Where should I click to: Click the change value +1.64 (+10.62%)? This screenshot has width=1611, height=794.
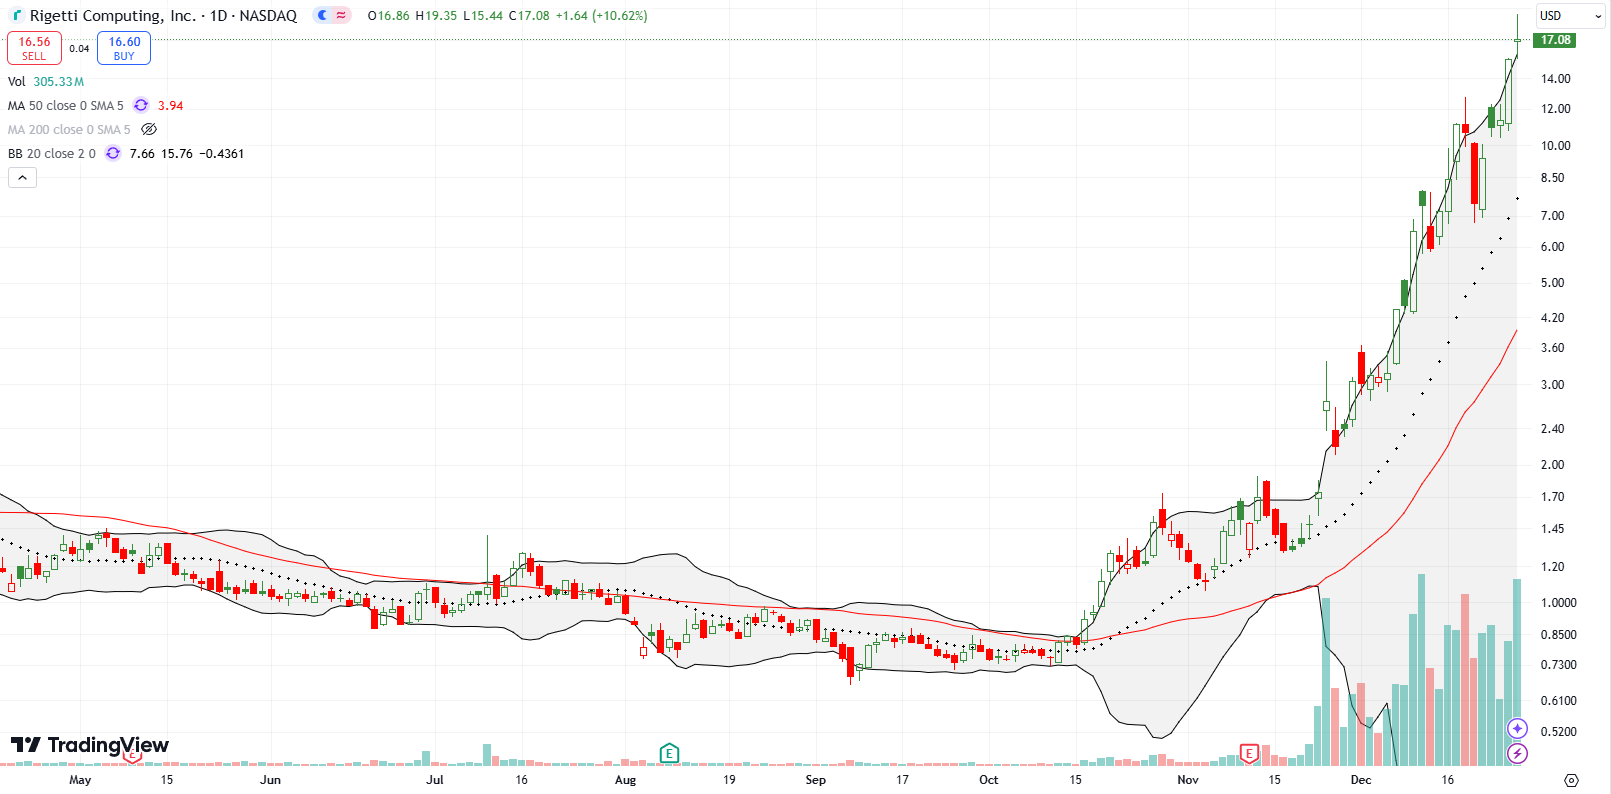pos(602,16)
